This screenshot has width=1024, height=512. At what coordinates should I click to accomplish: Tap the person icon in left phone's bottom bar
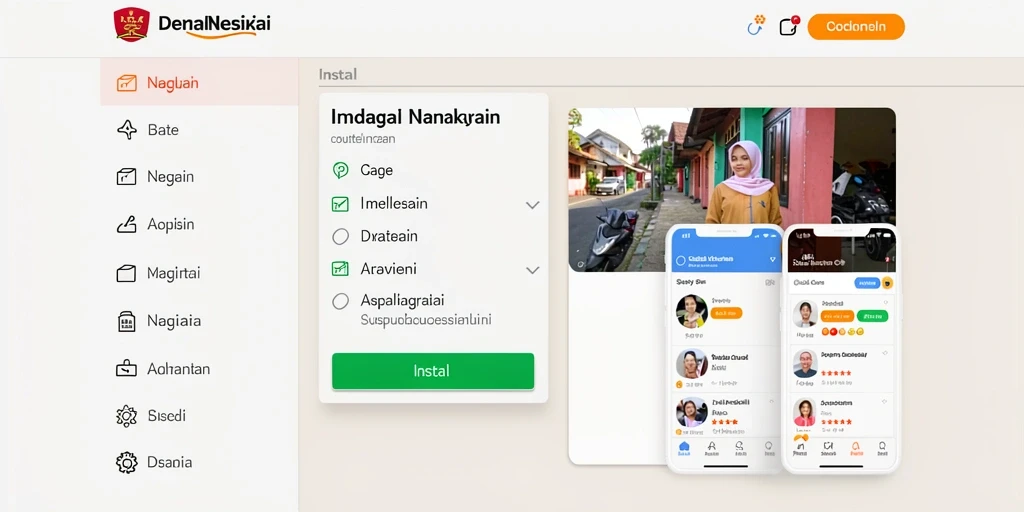pyautogui.click(x=712, y=447)
